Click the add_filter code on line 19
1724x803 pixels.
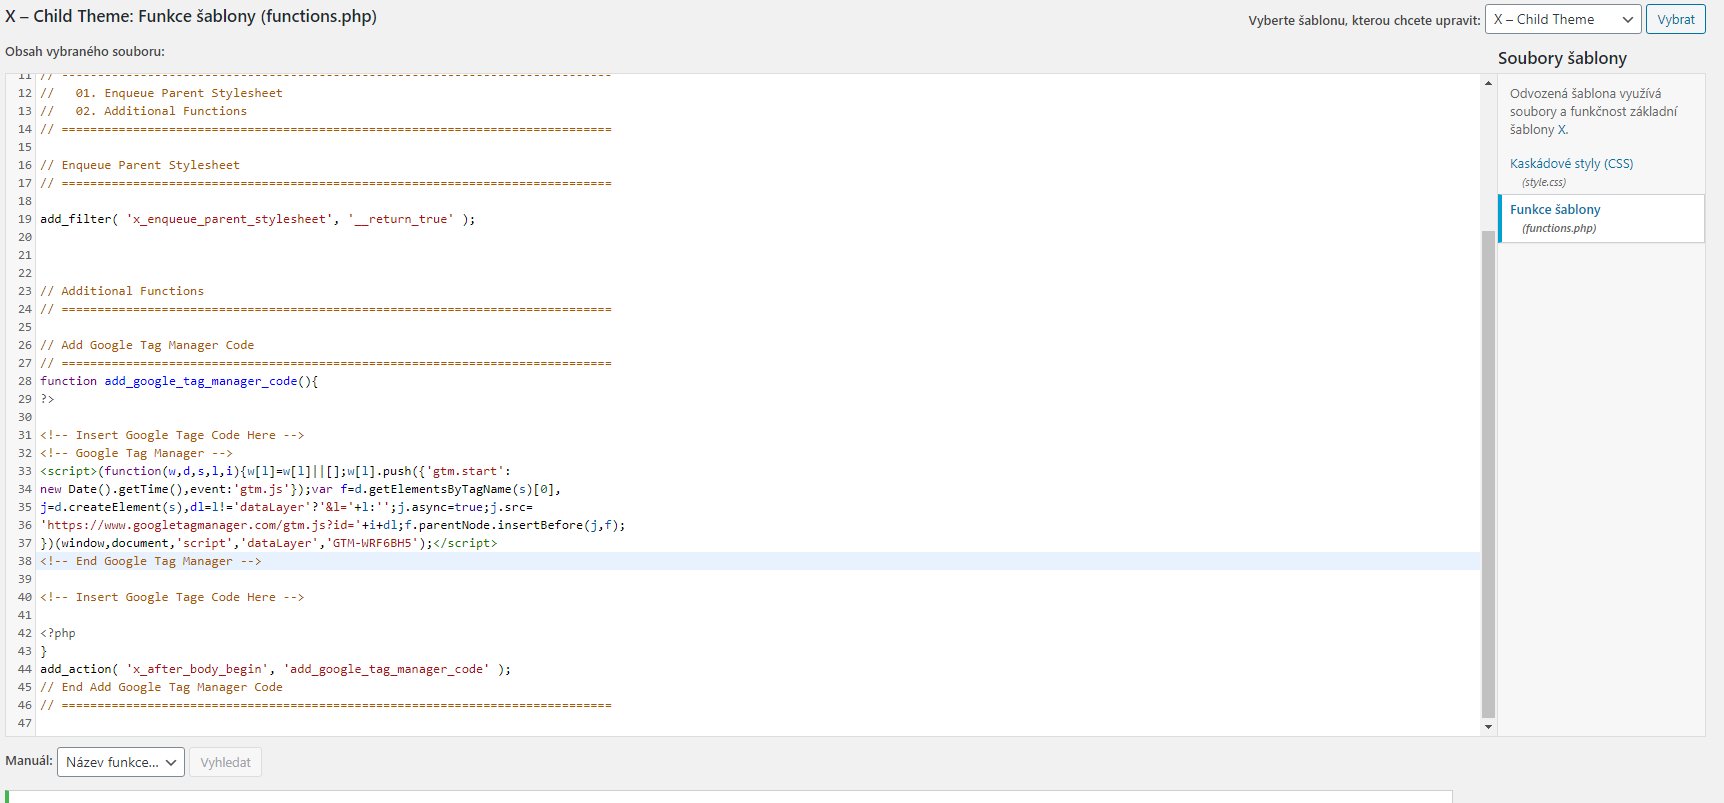257,219
